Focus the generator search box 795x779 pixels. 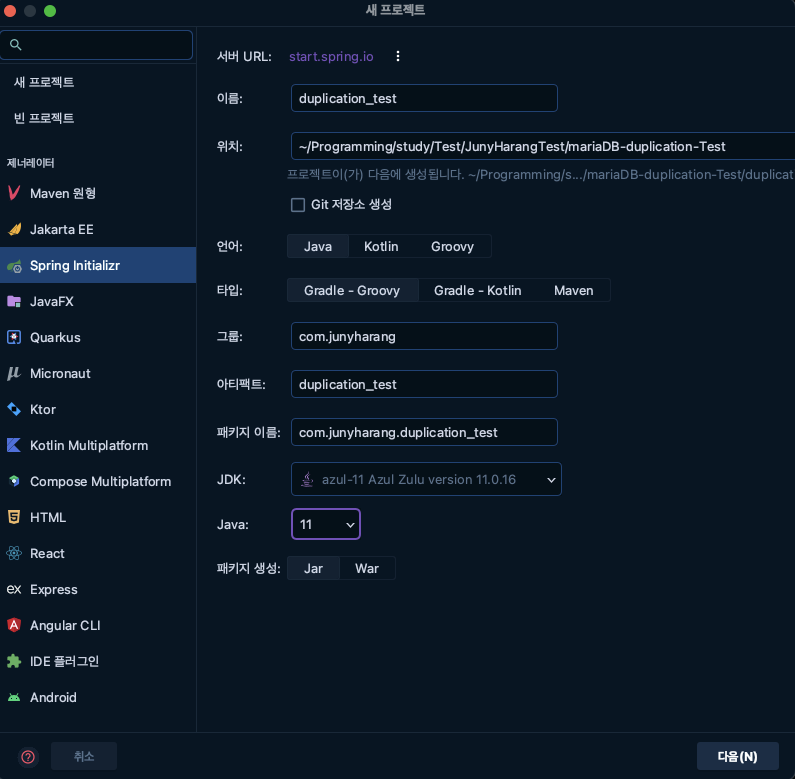(96, 45)
